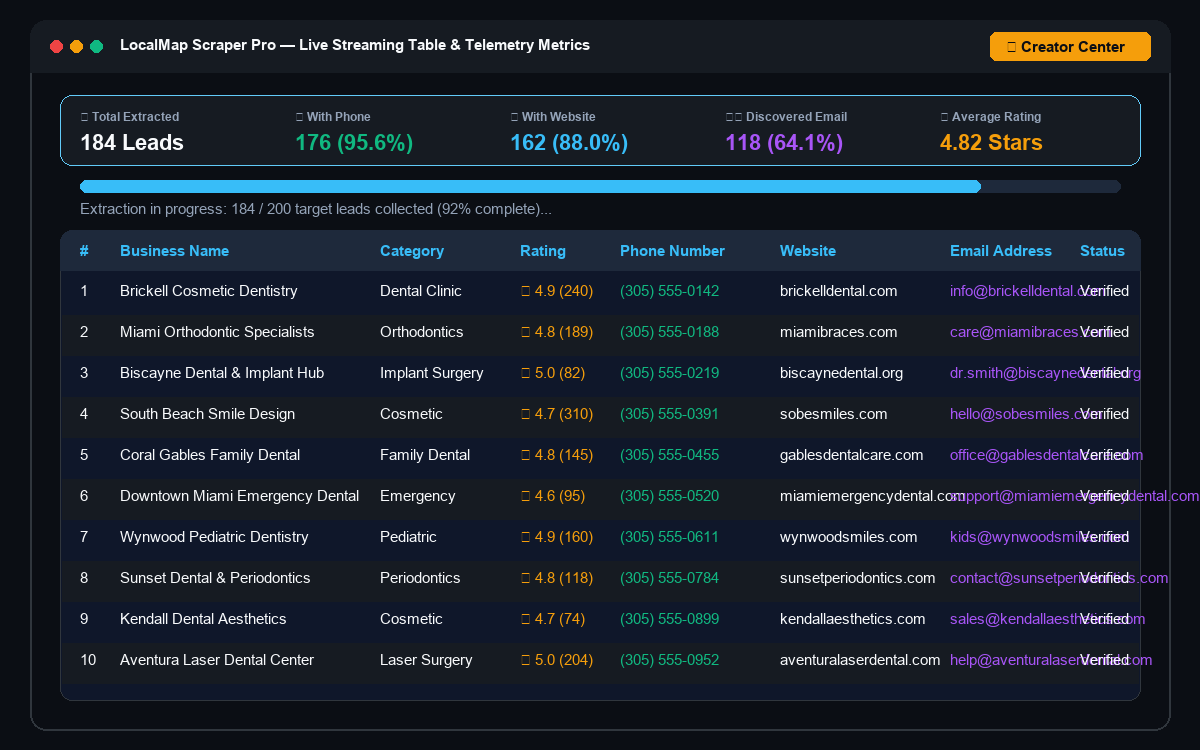Sort by the Business Name column header
Image resolution: width=1200 pixels, height=750 pixels.
click(174, 251)
